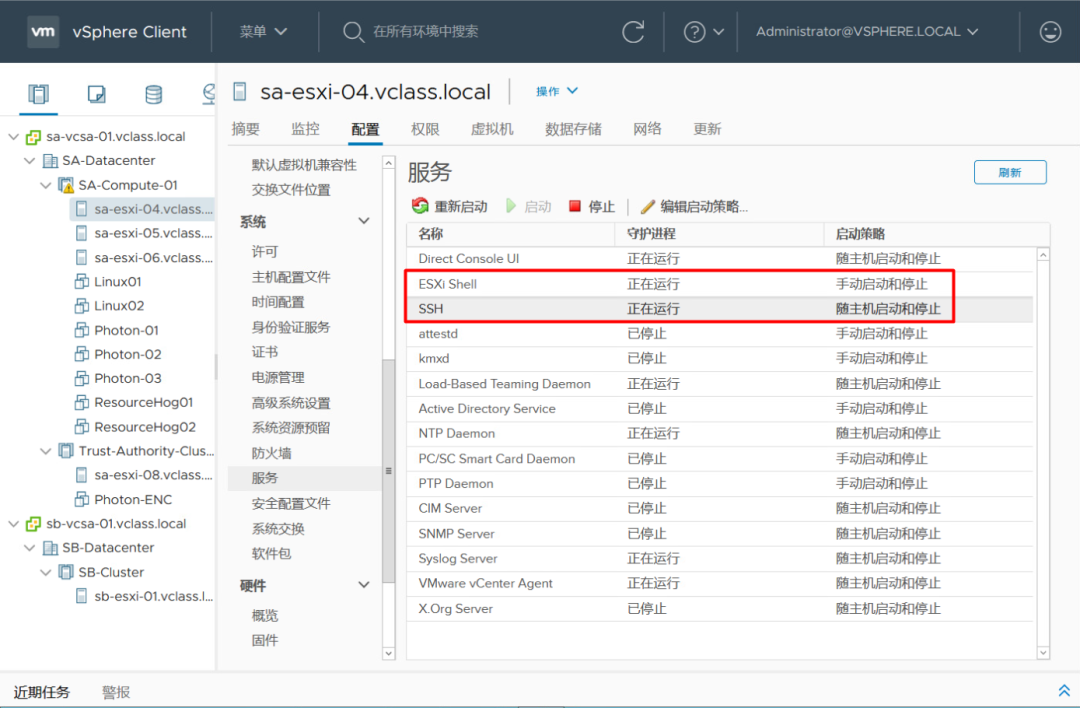The height and width of the screenshot is (708, 1080).
Task: Click the Photon-01 virtual machine icon
Action: coord(81,330)
